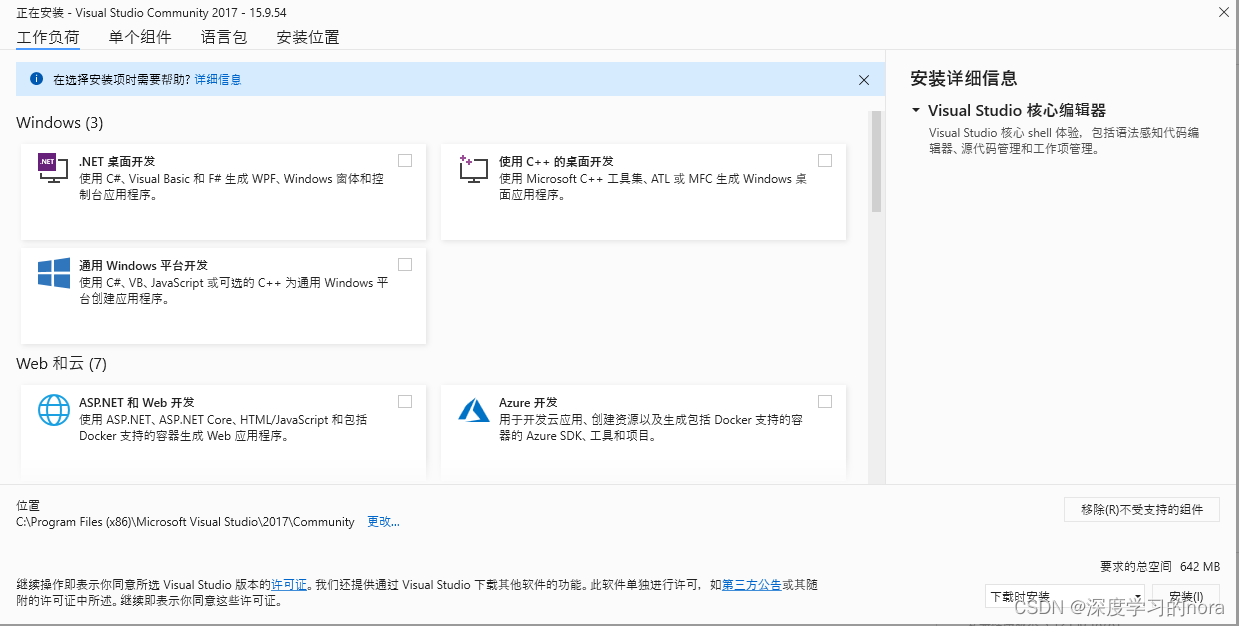Switch to the 单个组件 tab
Screen dimensions: 1239x626
tap(140, 36)
